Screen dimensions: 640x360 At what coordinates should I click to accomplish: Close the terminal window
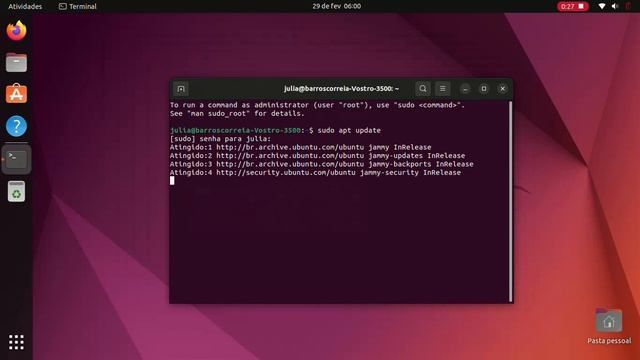tap(503, 89)
